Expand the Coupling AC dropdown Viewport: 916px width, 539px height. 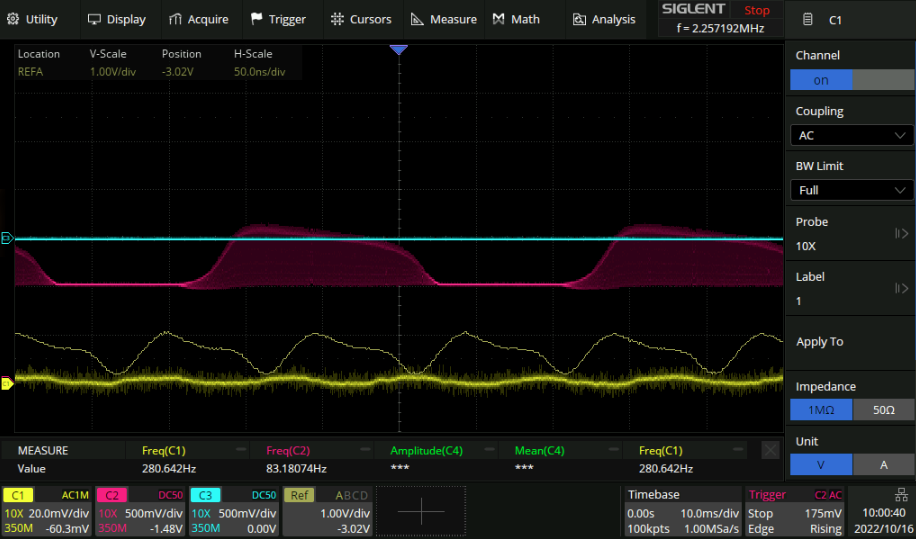pyautogui.click(x=852, y=135)
